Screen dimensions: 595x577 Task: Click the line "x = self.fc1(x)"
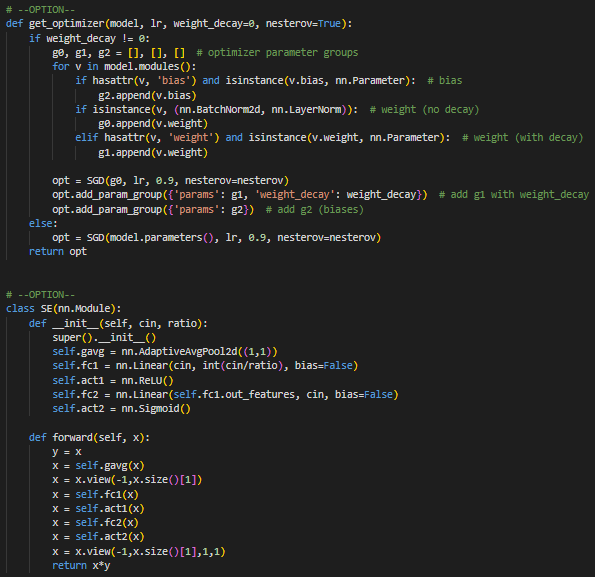click(x=95, y=495)
